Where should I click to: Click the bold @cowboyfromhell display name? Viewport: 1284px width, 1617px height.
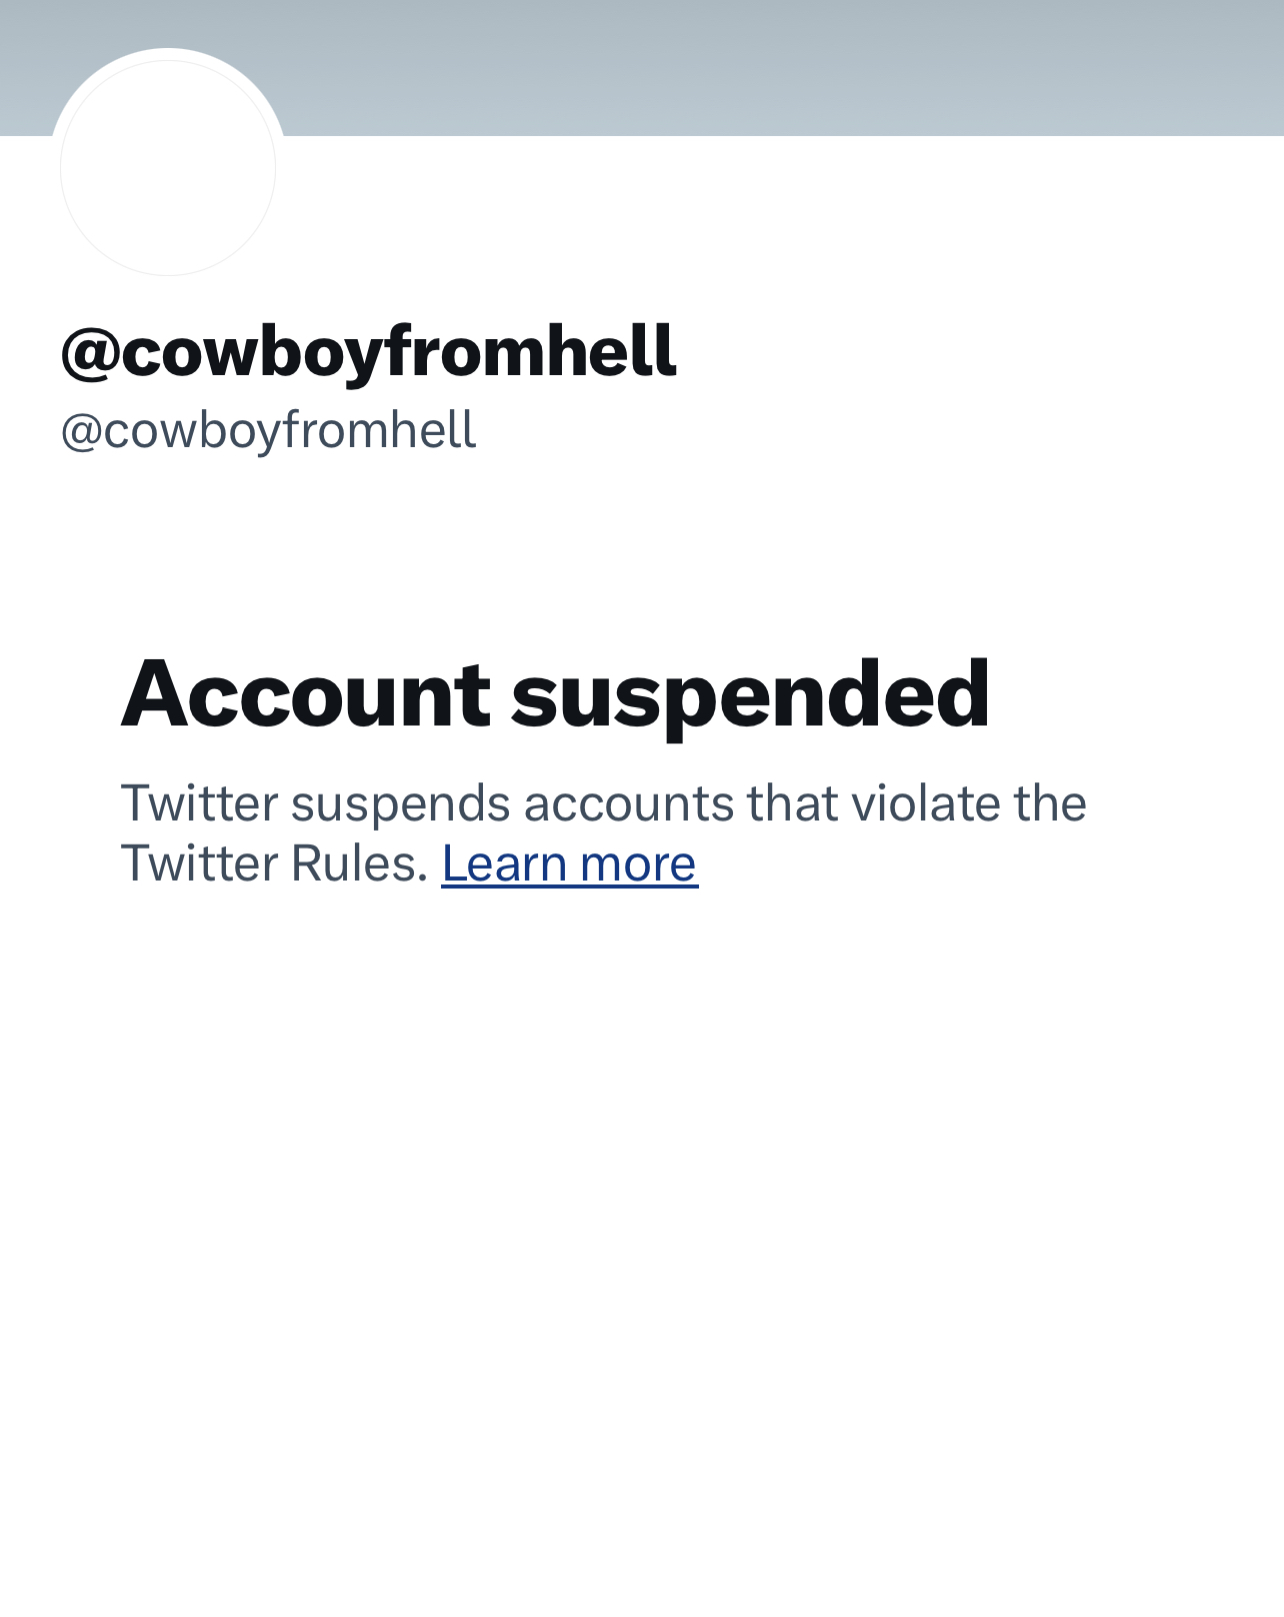pos(368,352)
